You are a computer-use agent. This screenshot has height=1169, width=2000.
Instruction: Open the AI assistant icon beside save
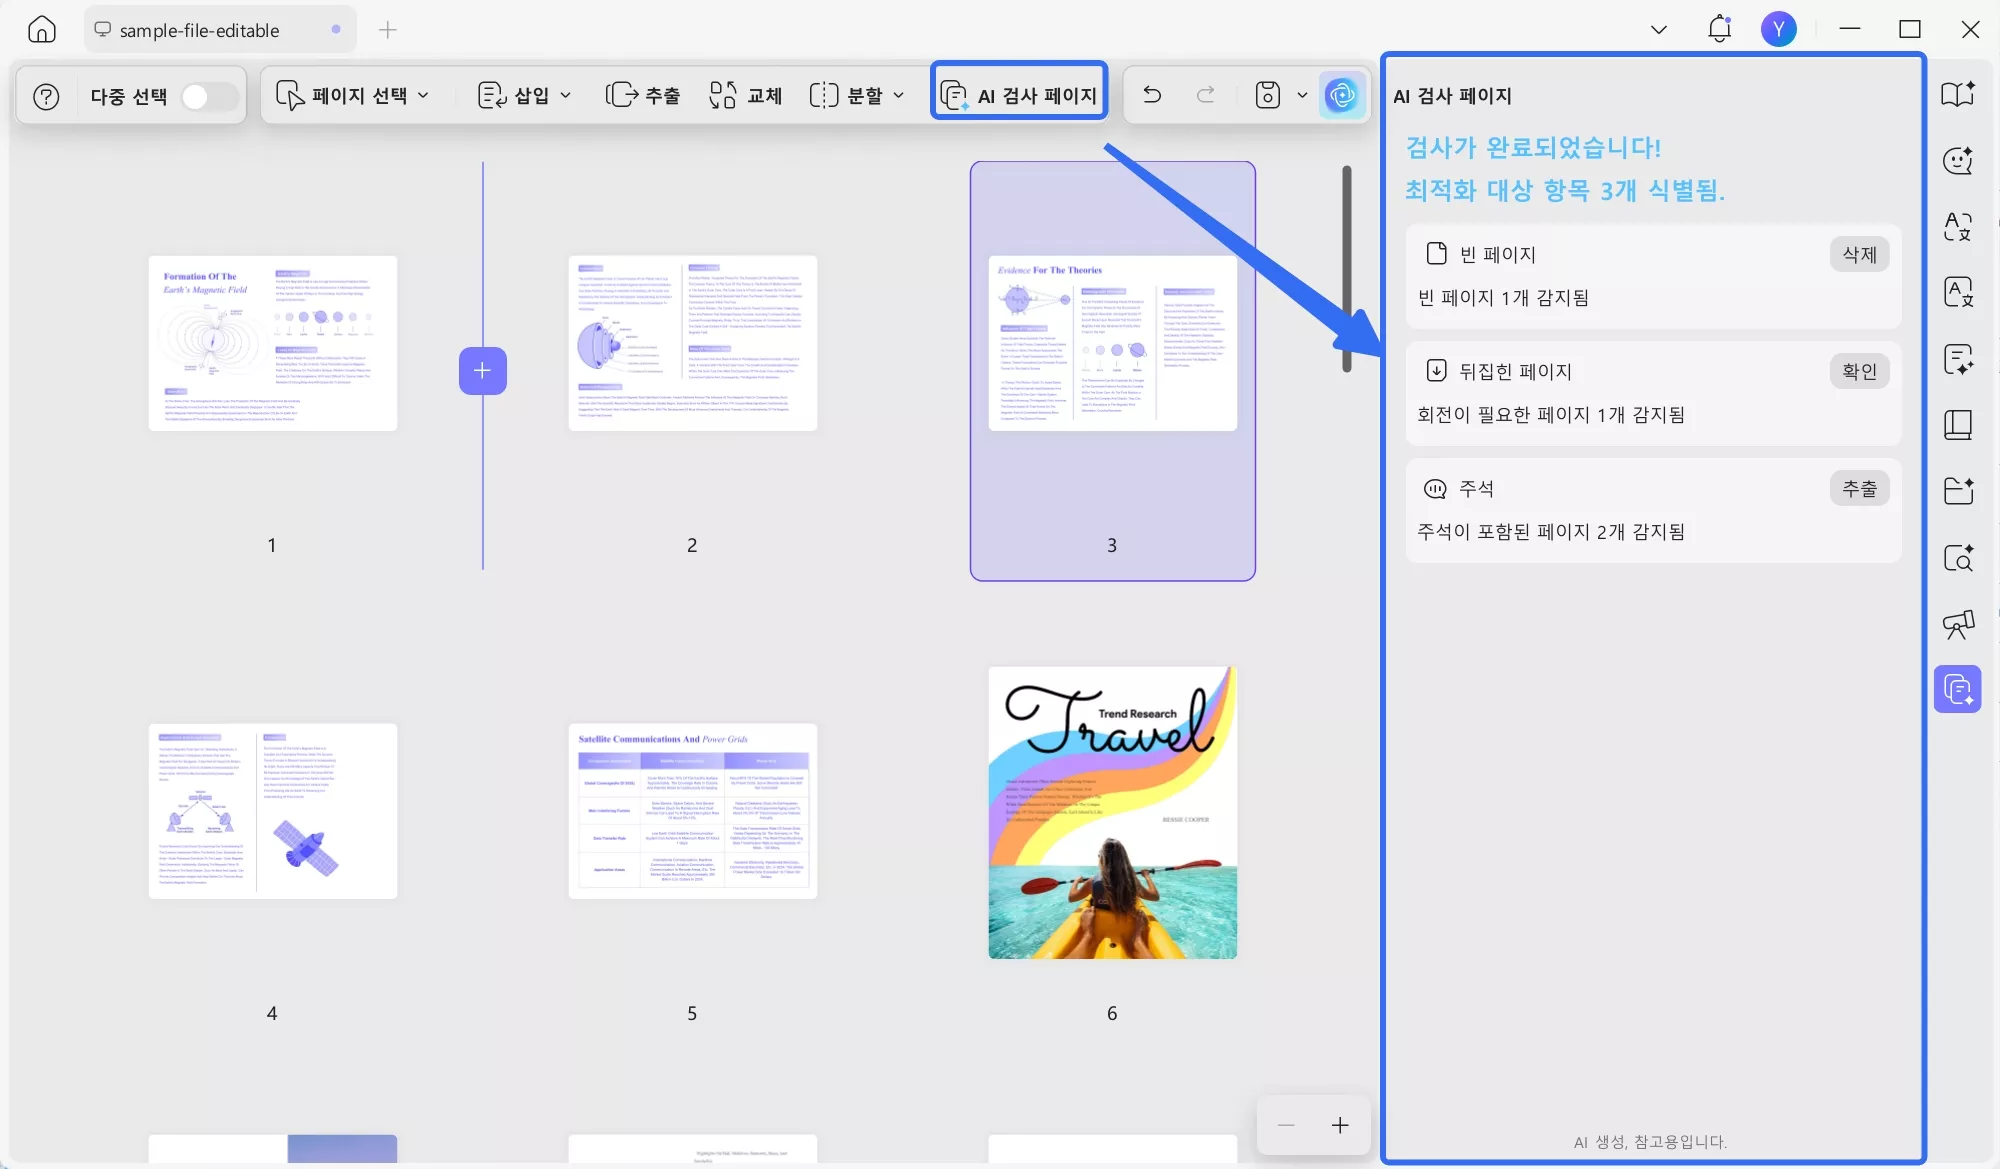point(1341,94)
